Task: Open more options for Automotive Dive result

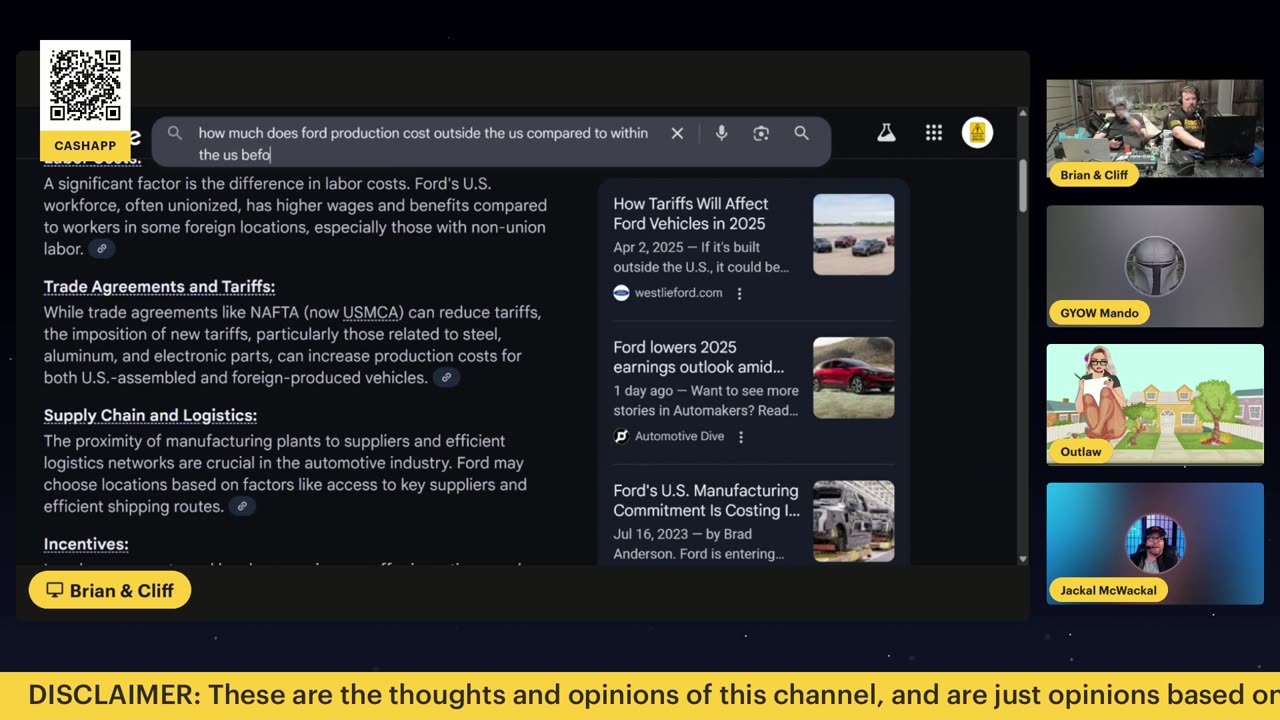Action: [x=741, y=436]
